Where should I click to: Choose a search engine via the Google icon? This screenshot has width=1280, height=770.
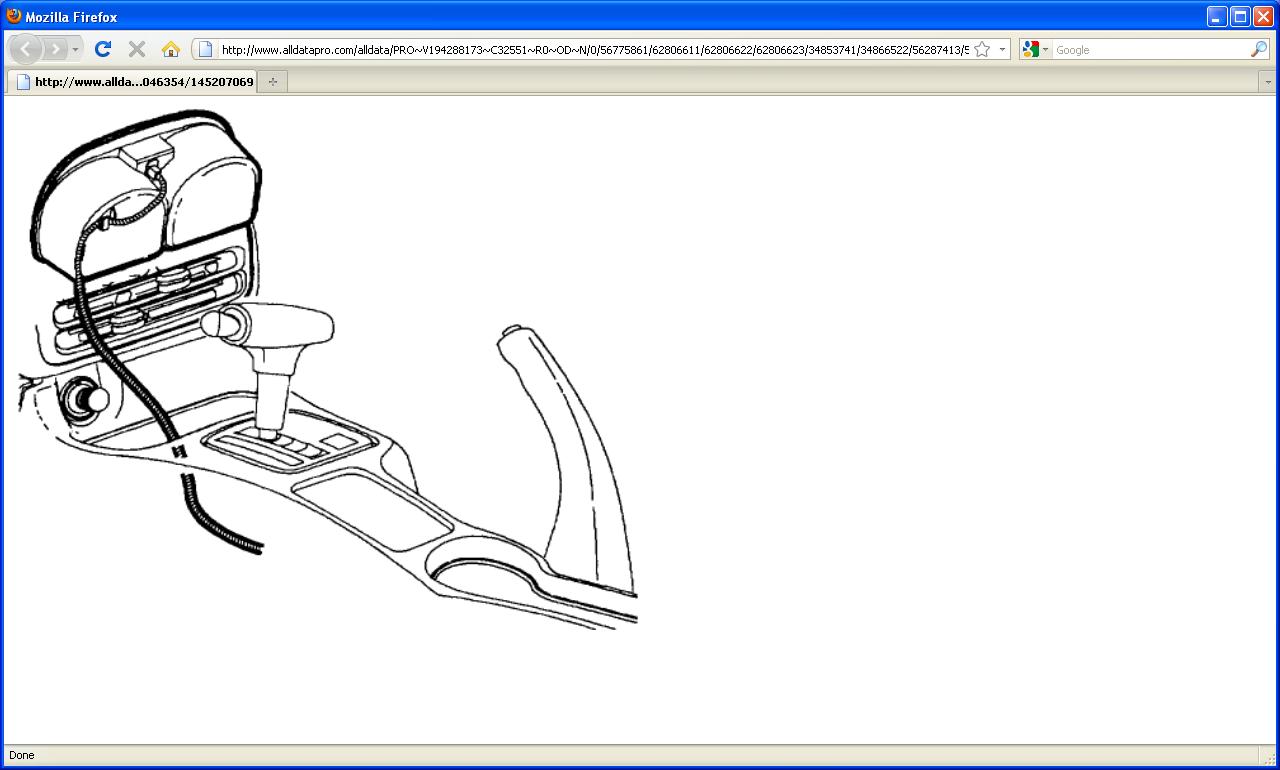[1035, 49]
